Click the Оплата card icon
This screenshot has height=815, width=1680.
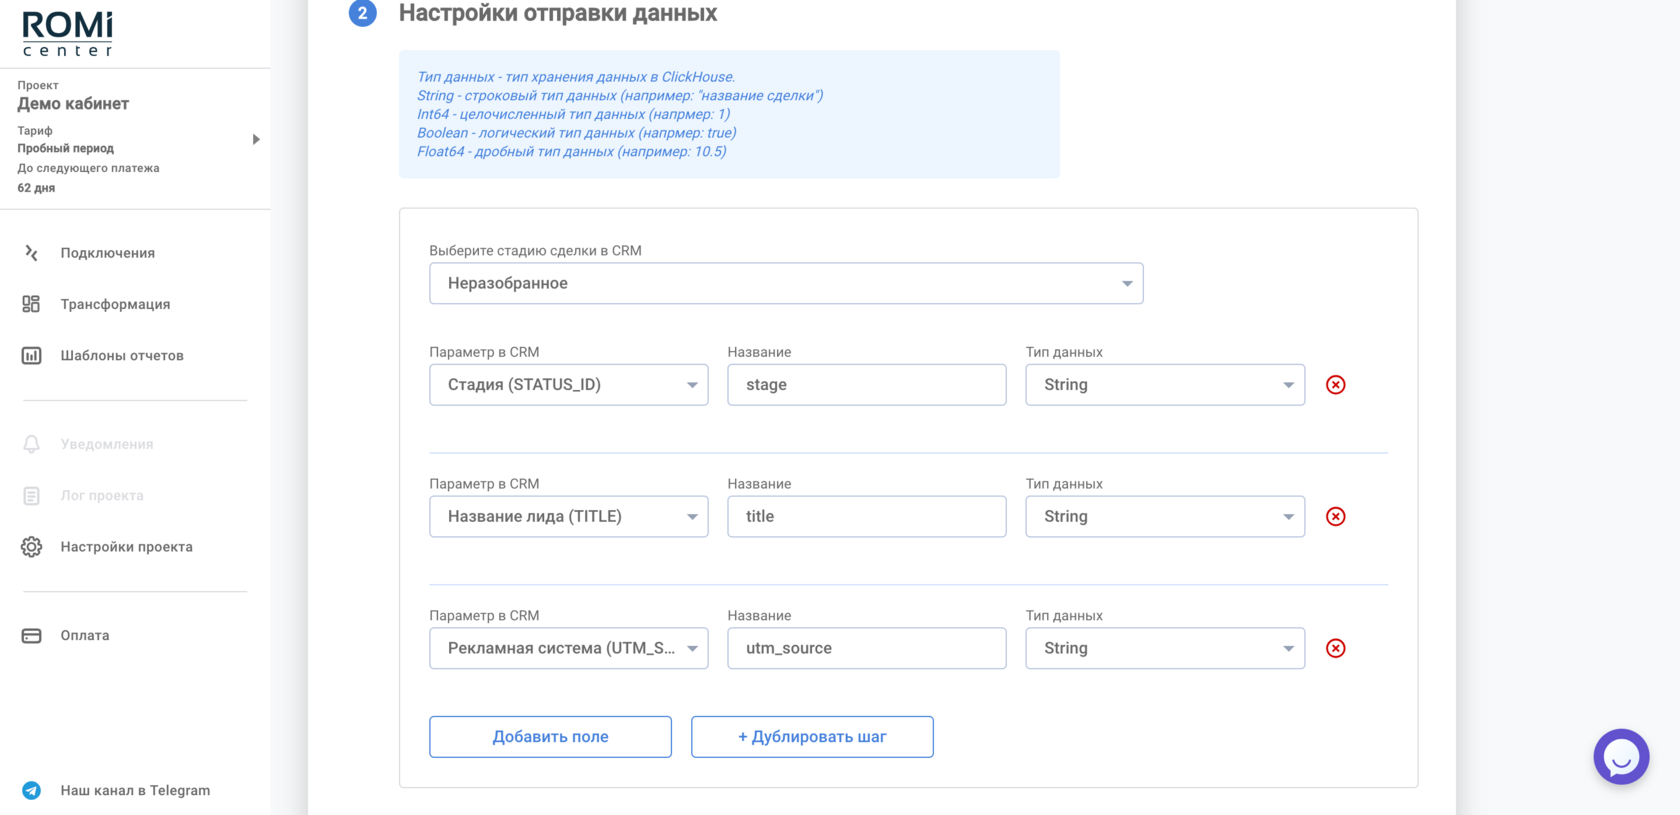click(31, 635)
